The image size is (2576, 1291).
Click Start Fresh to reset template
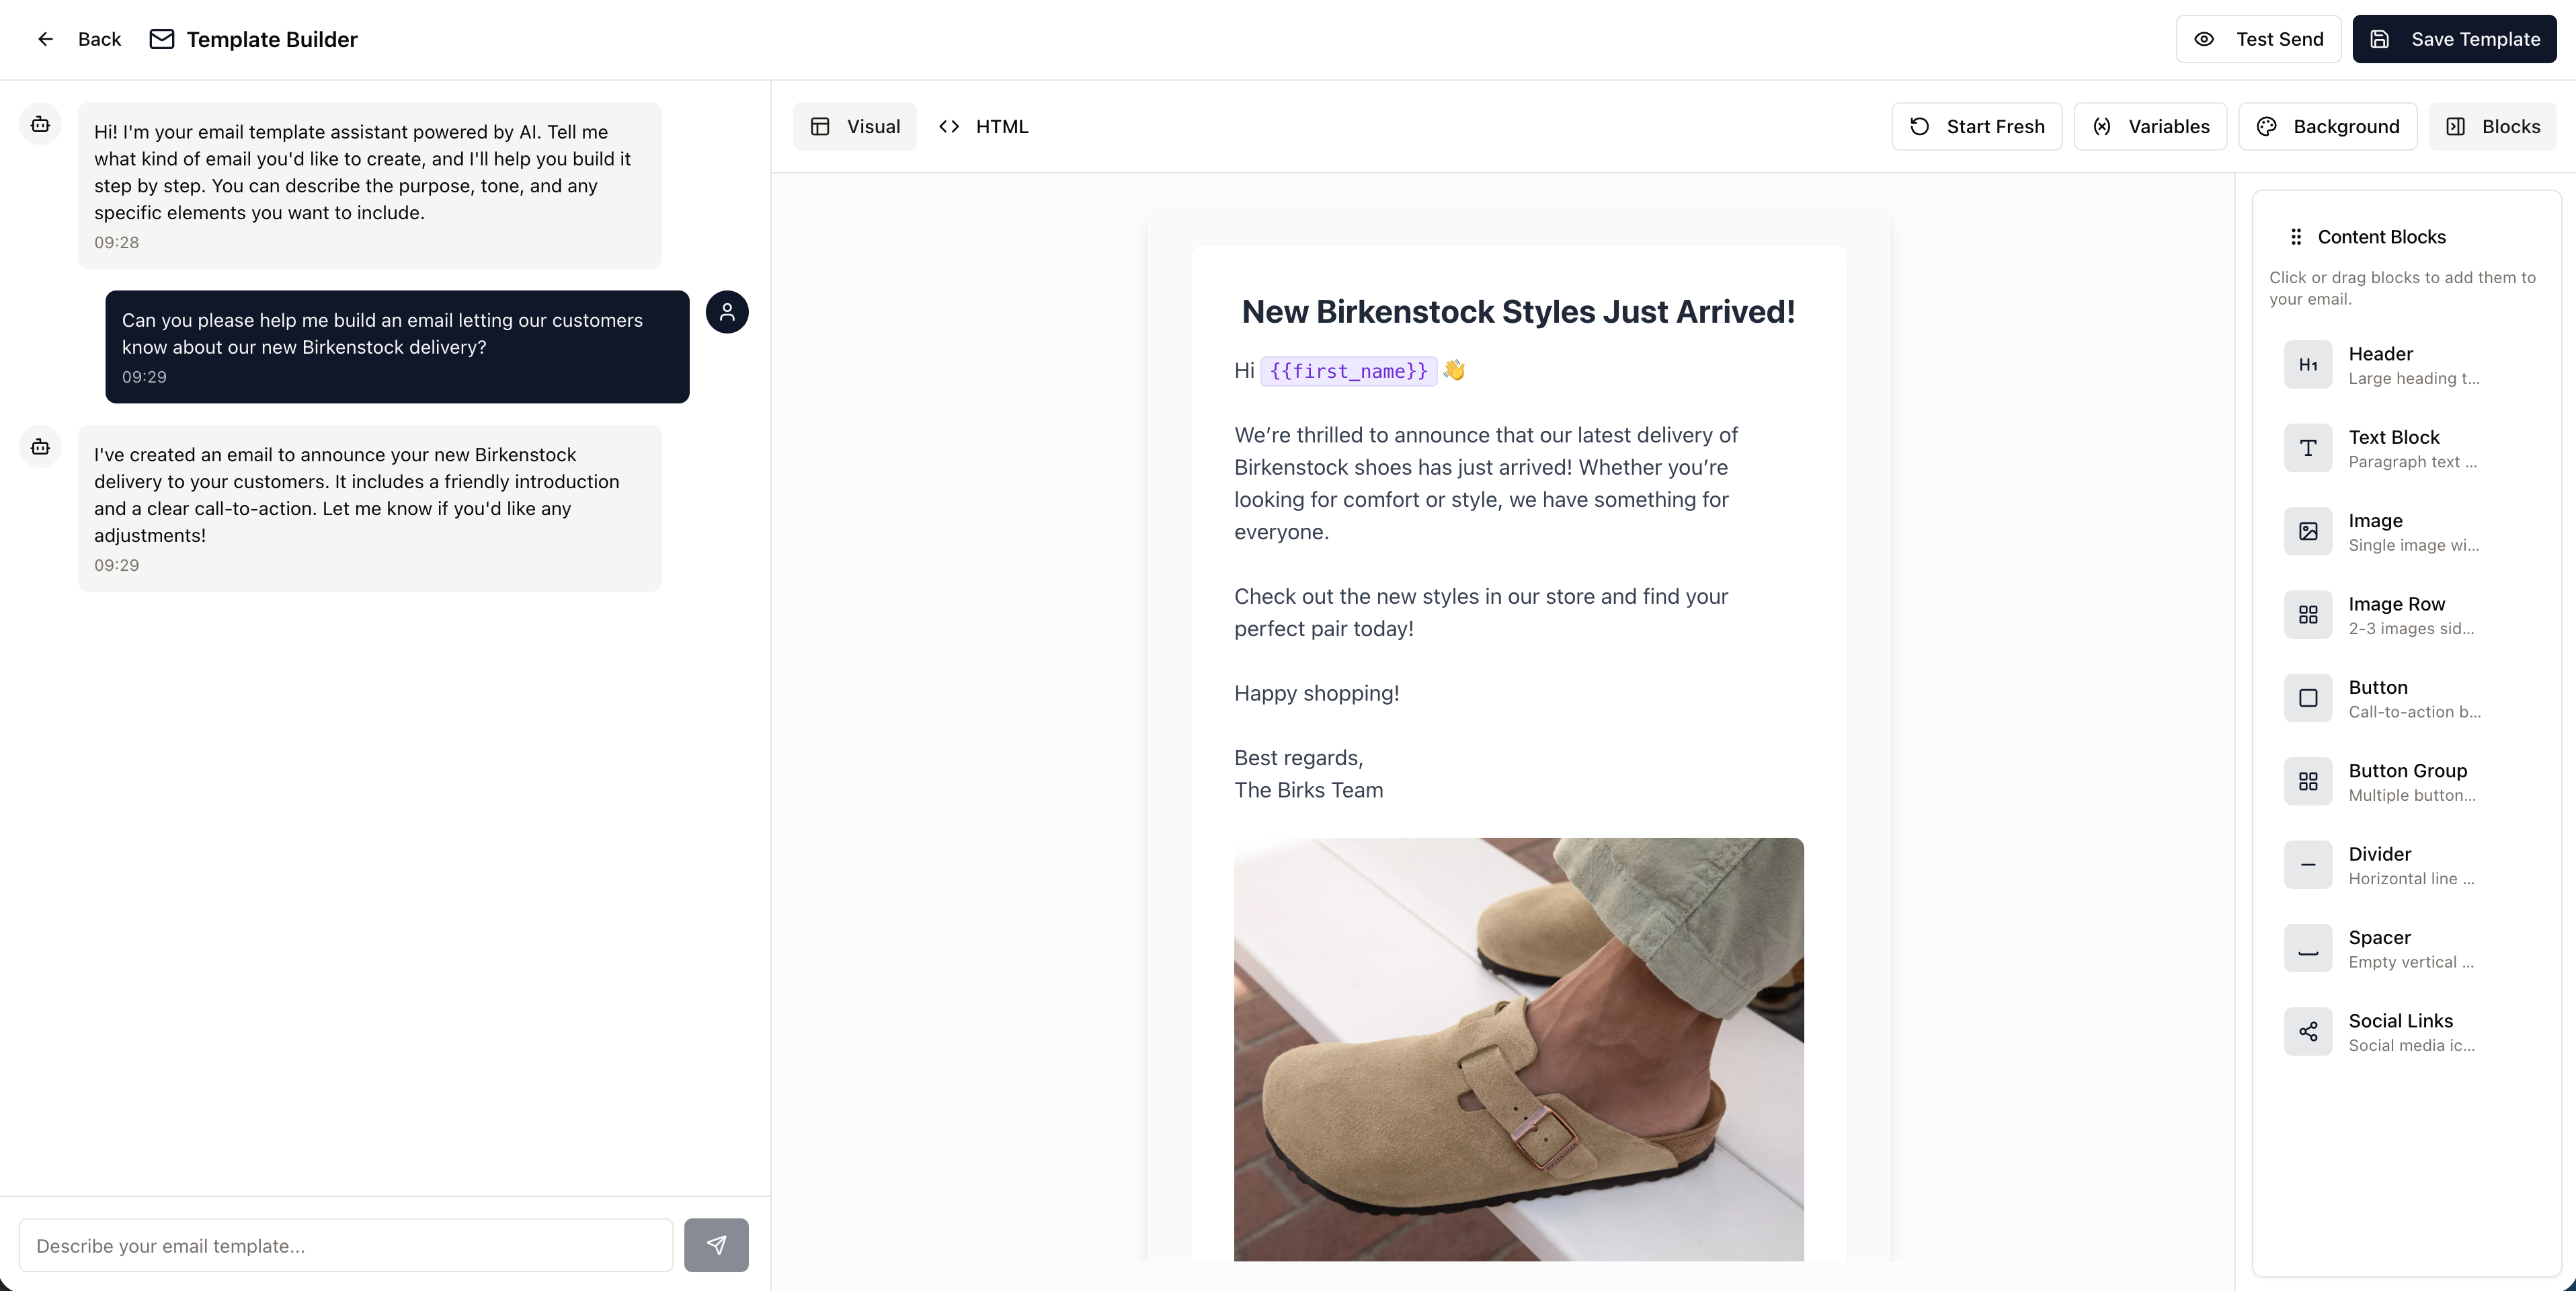click(x=1977, y=126)
